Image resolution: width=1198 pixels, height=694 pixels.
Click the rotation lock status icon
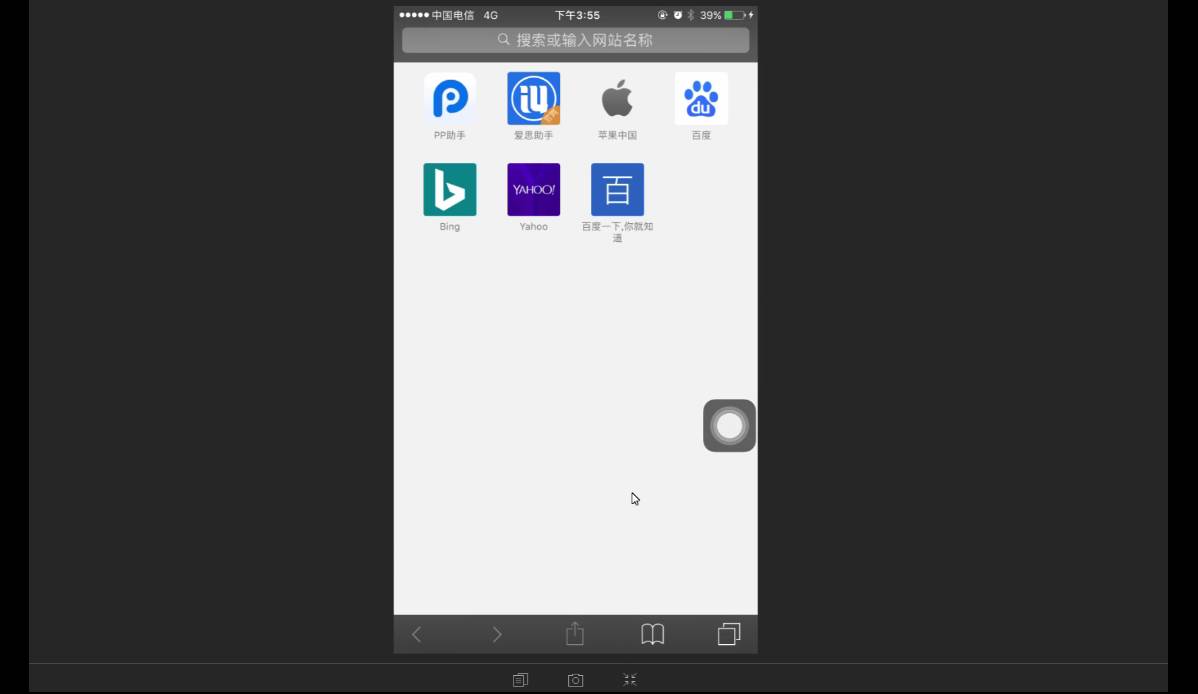[662, 15]
